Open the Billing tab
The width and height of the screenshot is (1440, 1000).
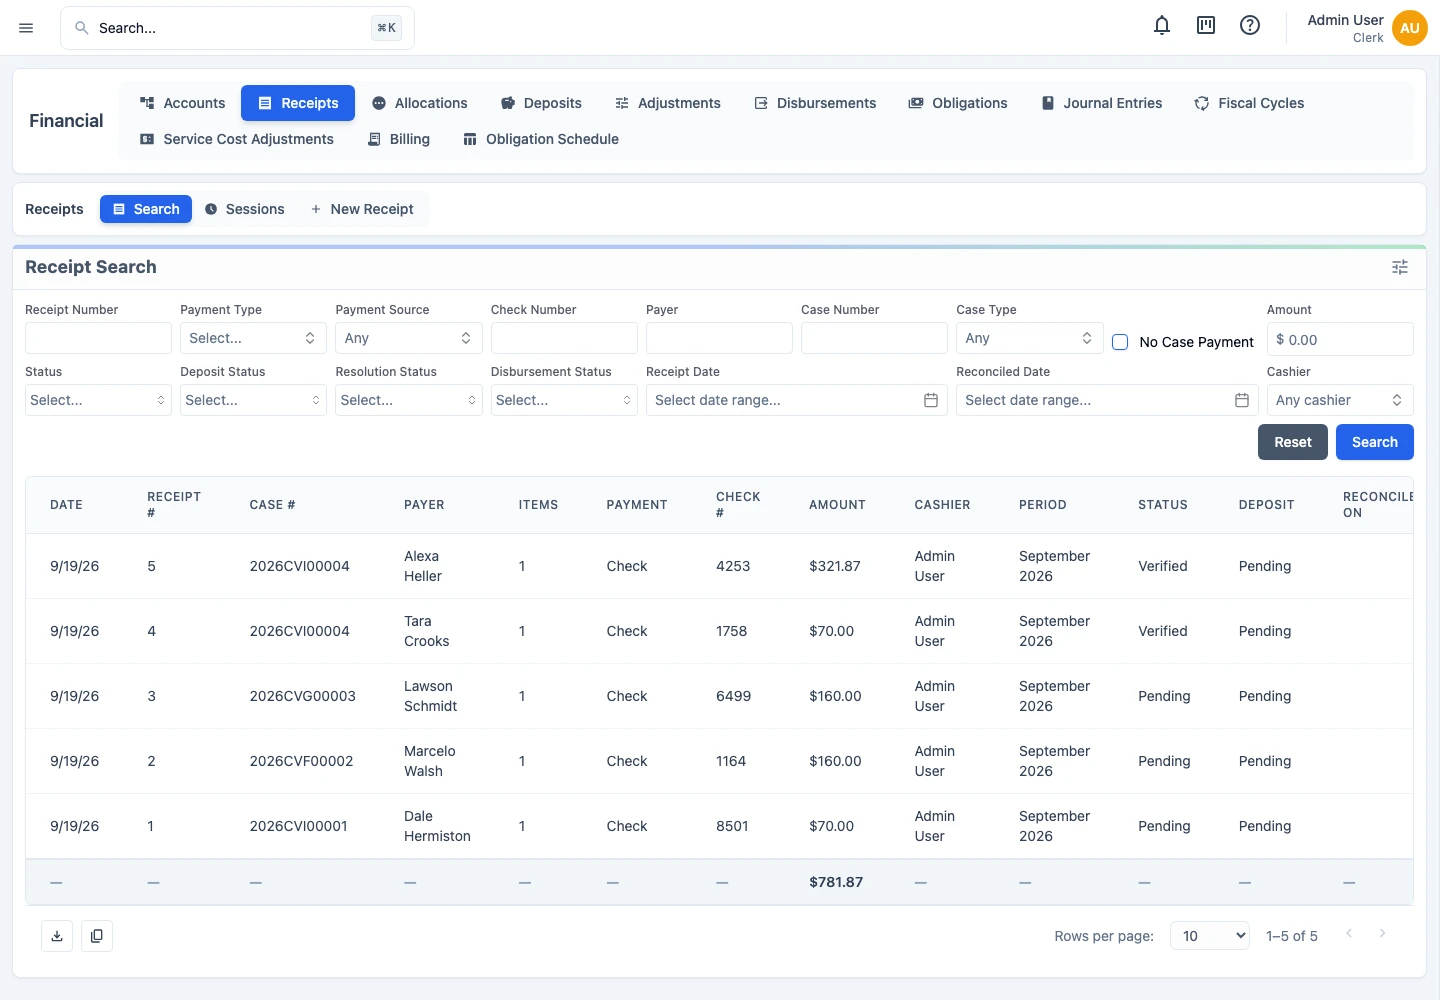398,139
